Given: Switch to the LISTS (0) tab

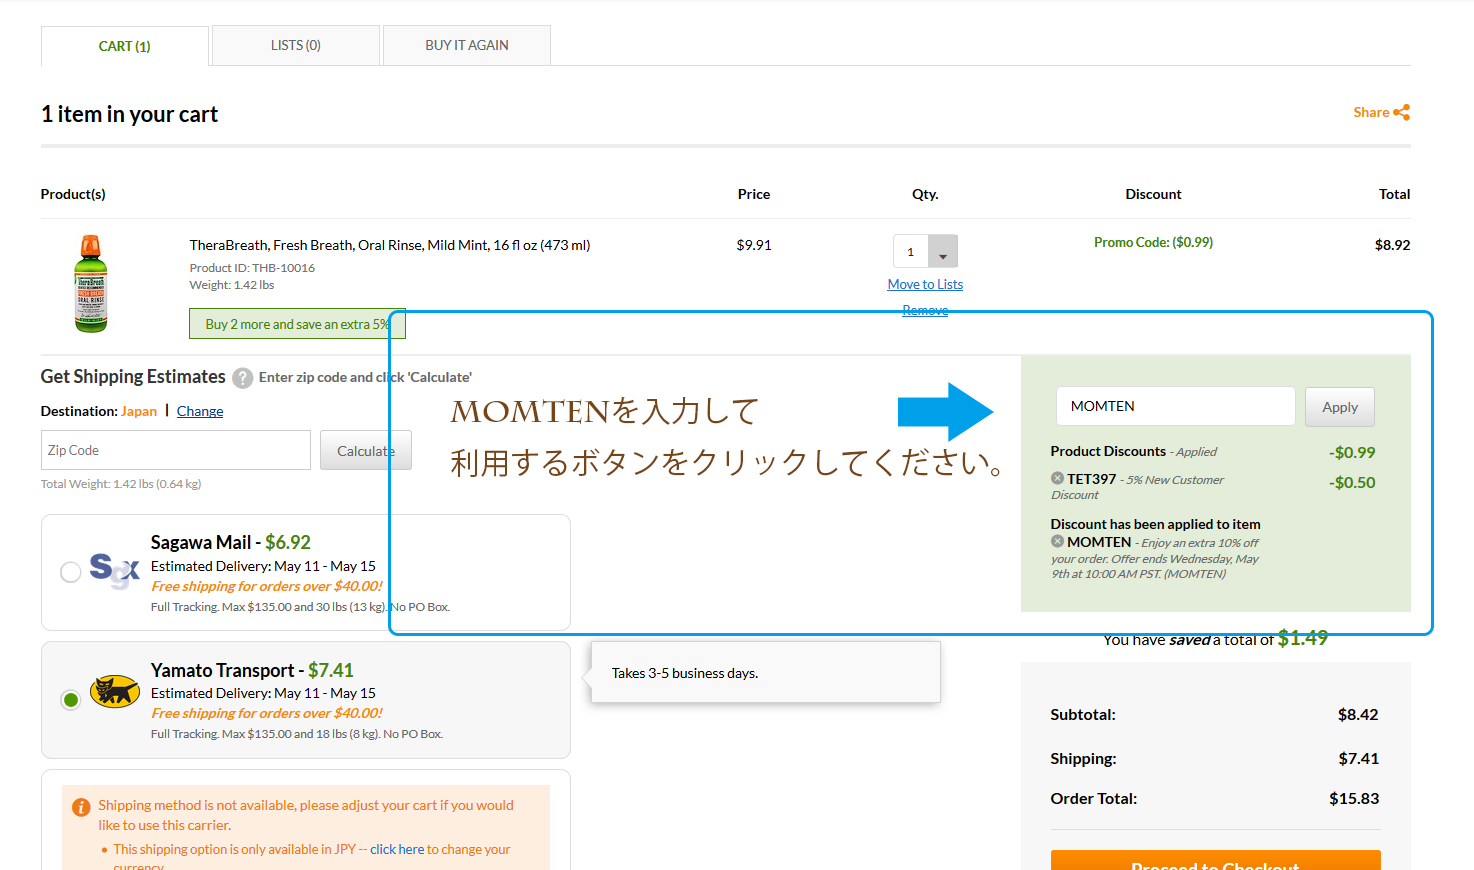Looking at the screenshot, I should (296, 45).
